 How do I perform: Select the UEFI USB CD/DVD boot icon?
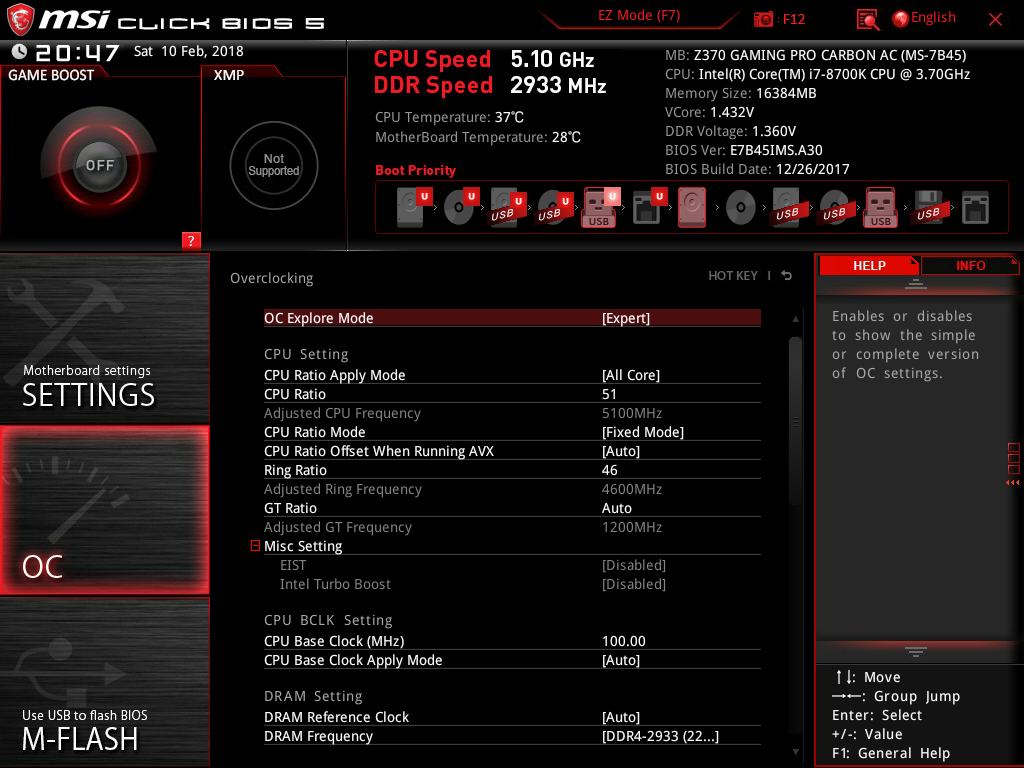pos(555,207)
